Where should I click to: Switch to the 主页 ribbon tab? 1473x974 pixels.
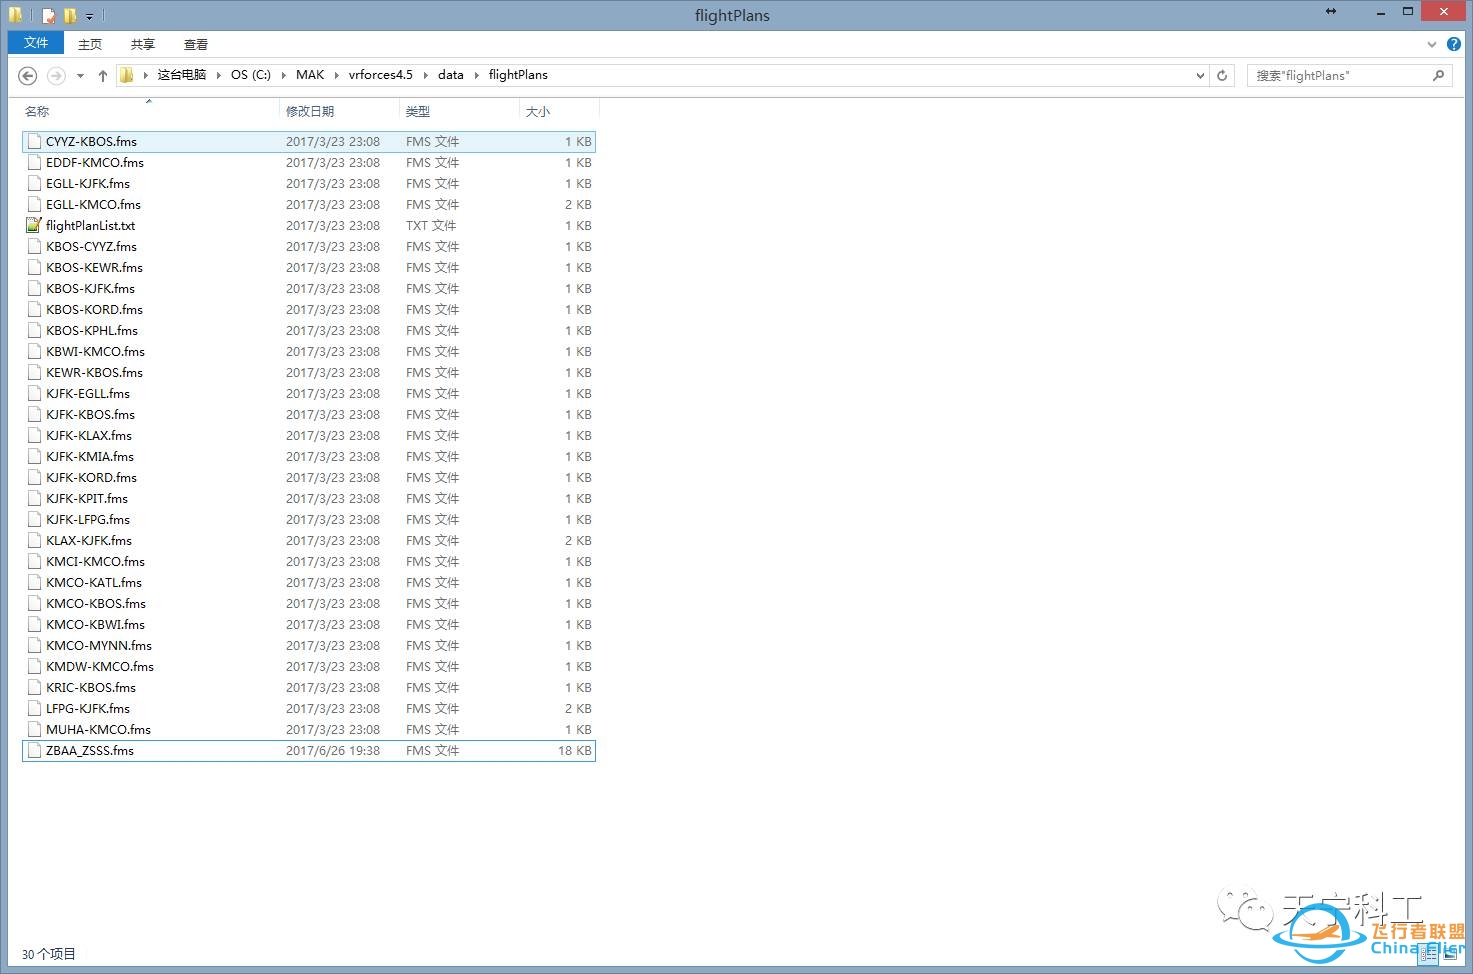tap(90, 44)
